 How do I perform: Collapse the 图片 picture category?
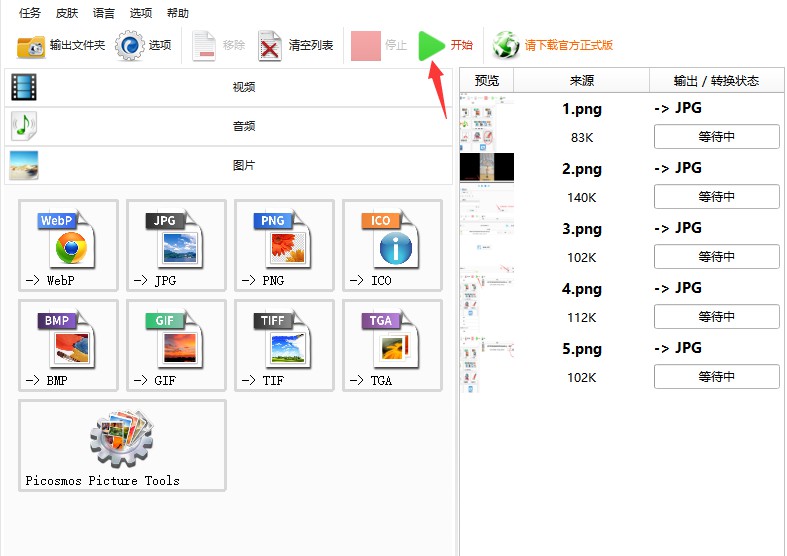tap(228, 165)
